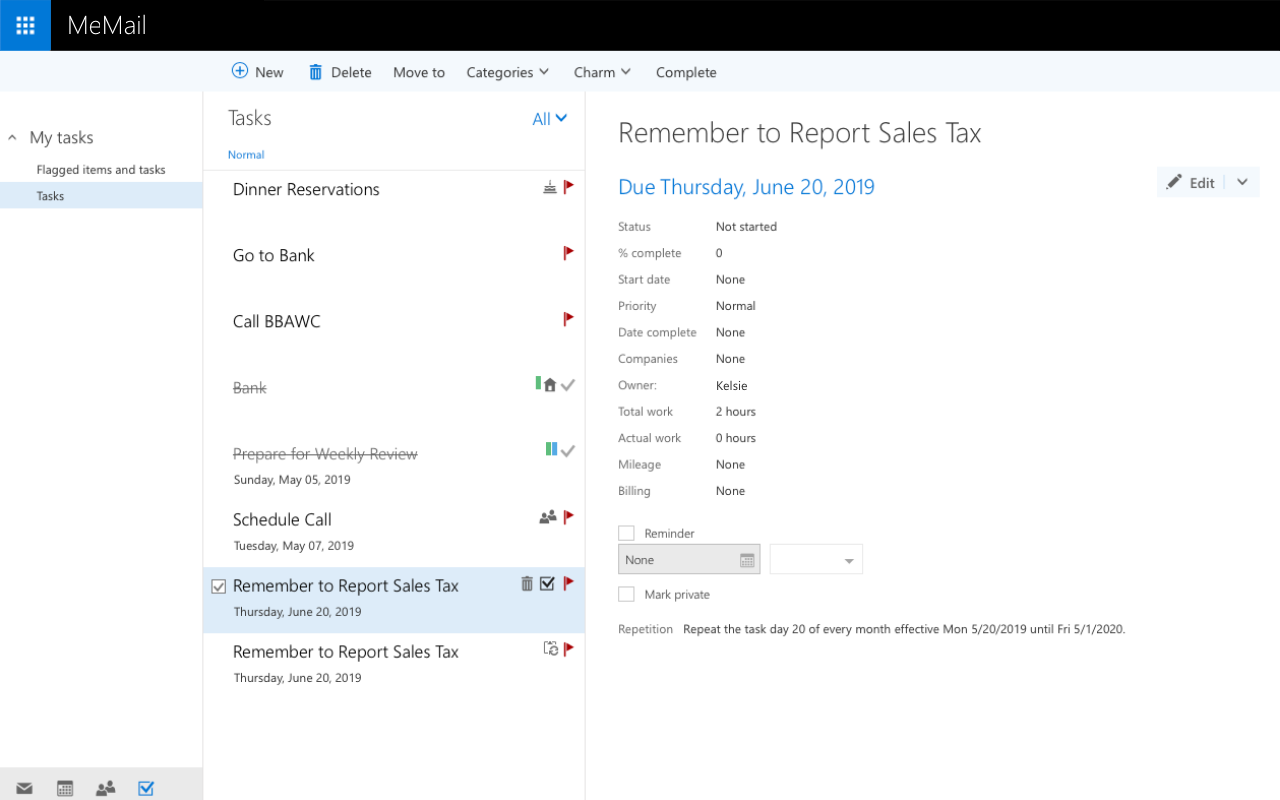Uncheck the Remember to Report Sales Tax checkbox
The width and height of the screenshot is (1280, 800).
tap(217, 585)
